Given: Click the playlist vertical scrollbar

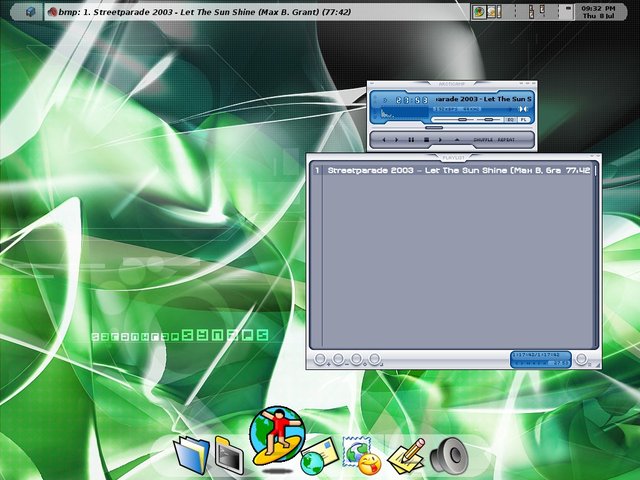Looking at the screenshot, I should [x=596, y=255].
